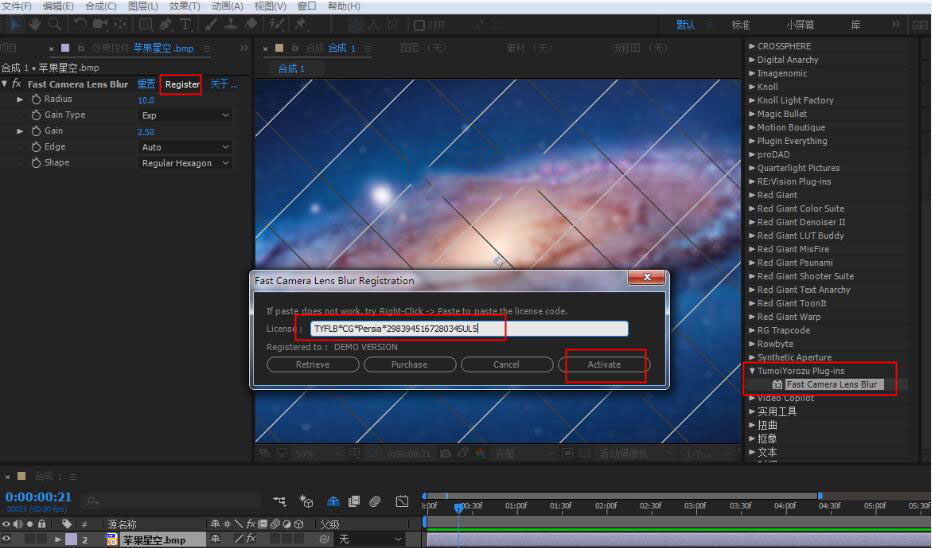The image size is (932, 548).
Task: Open the Gain Type dropdown showing Exp
Action: [185, 115]
